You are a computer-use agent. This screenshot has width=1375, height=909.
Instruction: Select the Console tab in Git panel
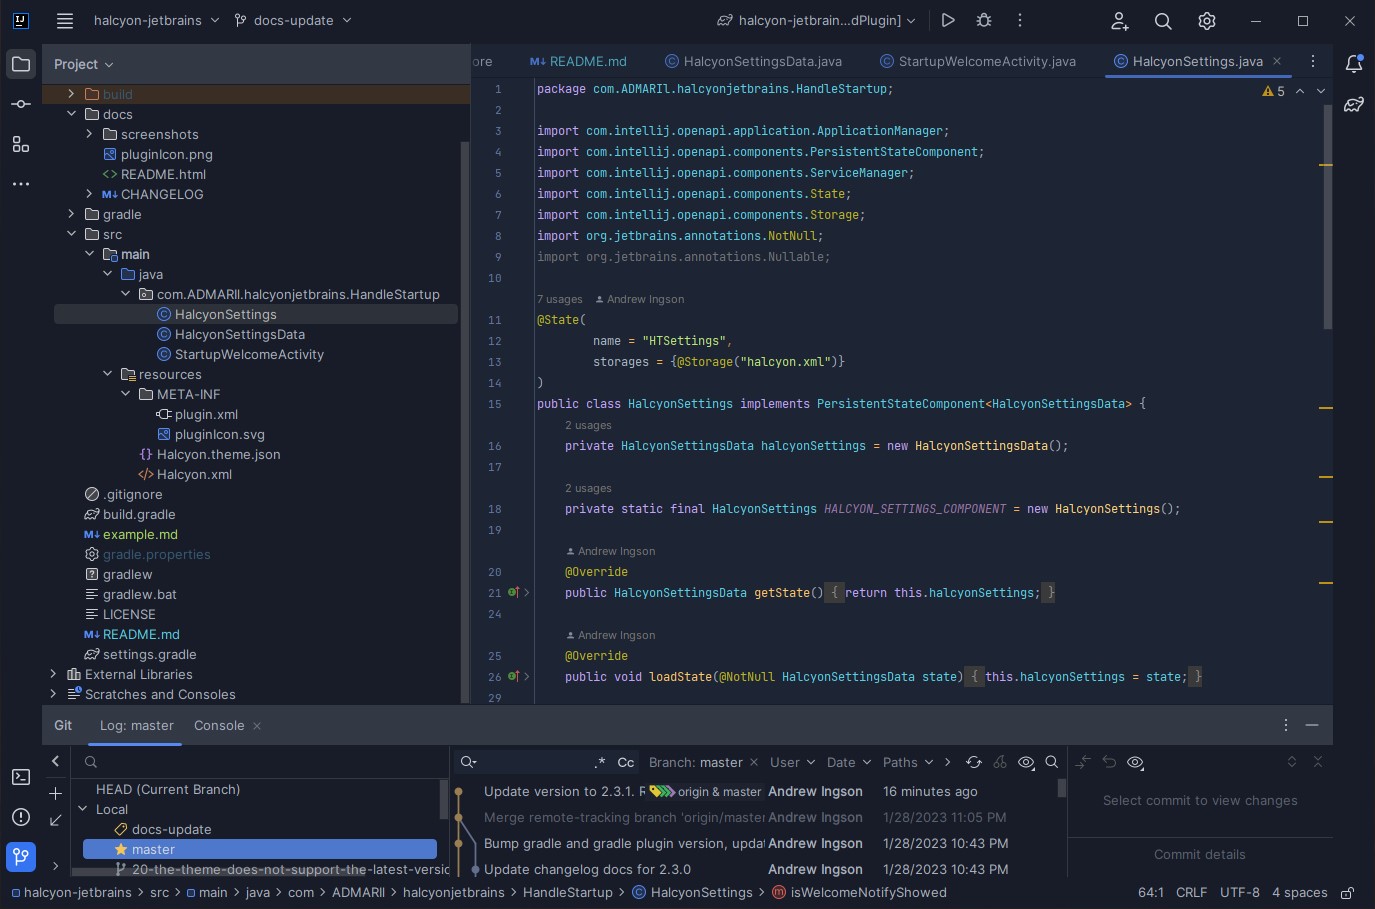click(219, 725)
